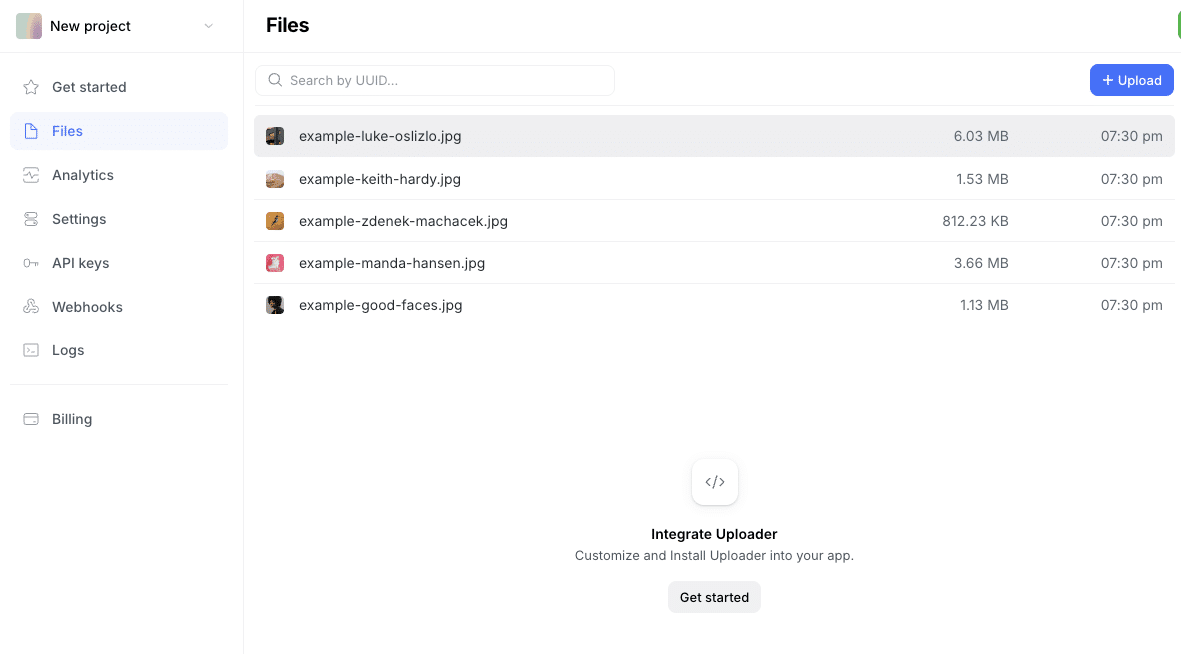This screenshot has height=654, width=1181.
Task: Click the Integrate Uploader heading text
Action: 714,534
